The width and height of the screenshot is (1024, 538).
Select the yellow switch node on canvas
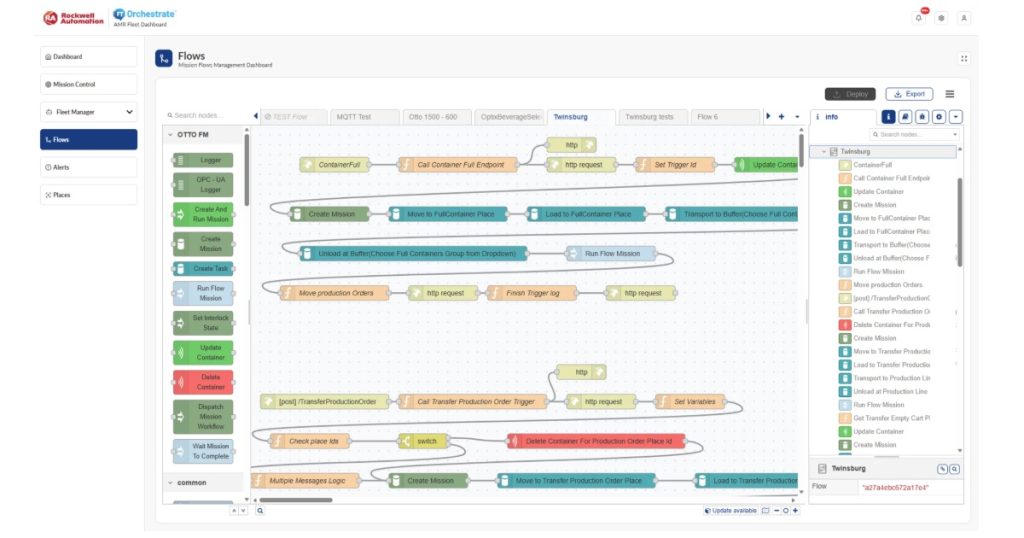423,441
